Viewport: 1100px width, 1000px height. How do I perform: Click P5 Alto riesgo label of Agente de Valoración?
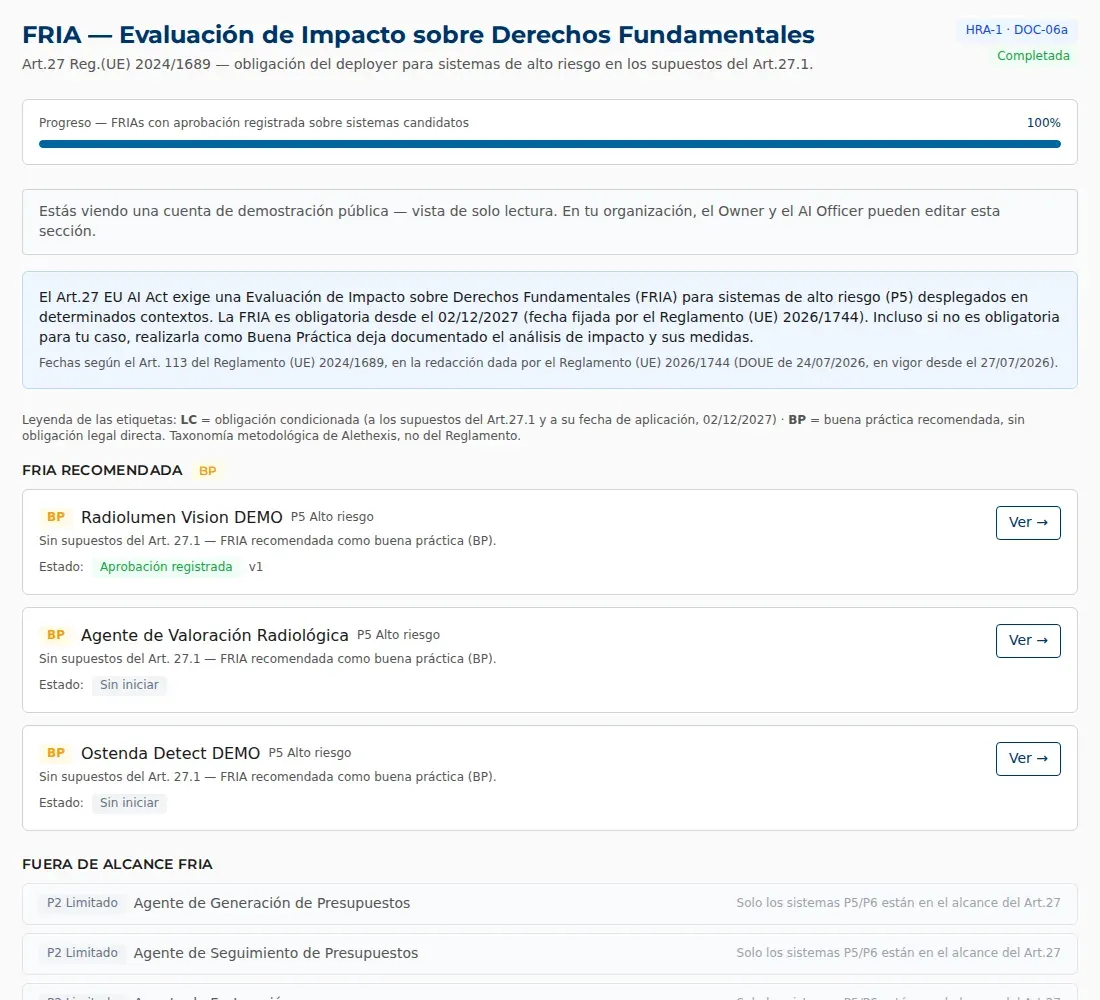398,635
